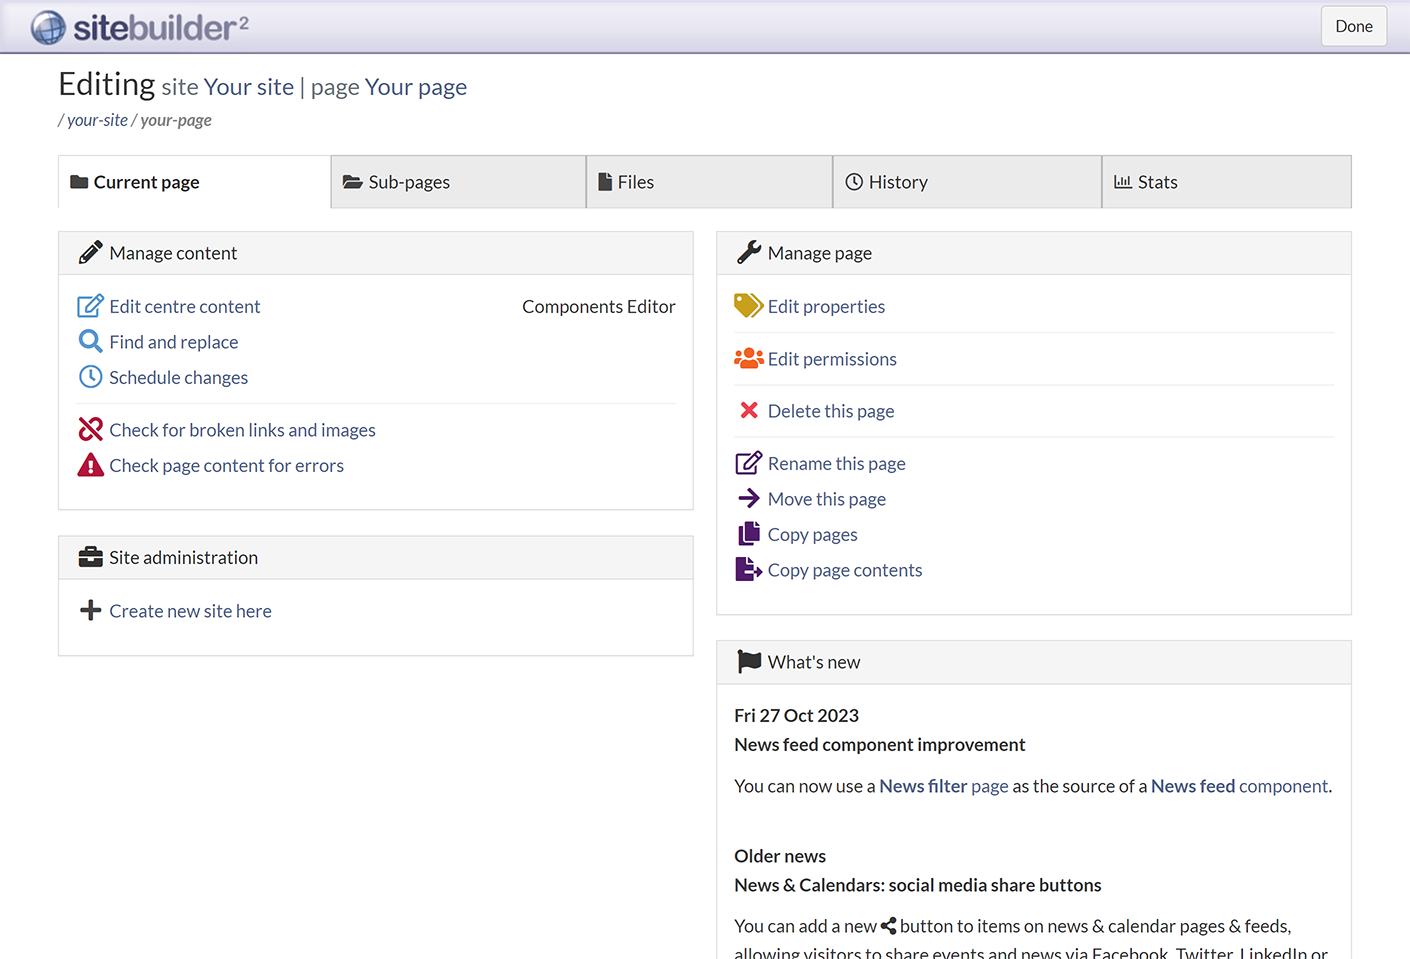Image resolution: width=1410 pixels, height=959 pixels.
Task: Click the yellow tag icon near Edit properties
Action: pos(748,306)
